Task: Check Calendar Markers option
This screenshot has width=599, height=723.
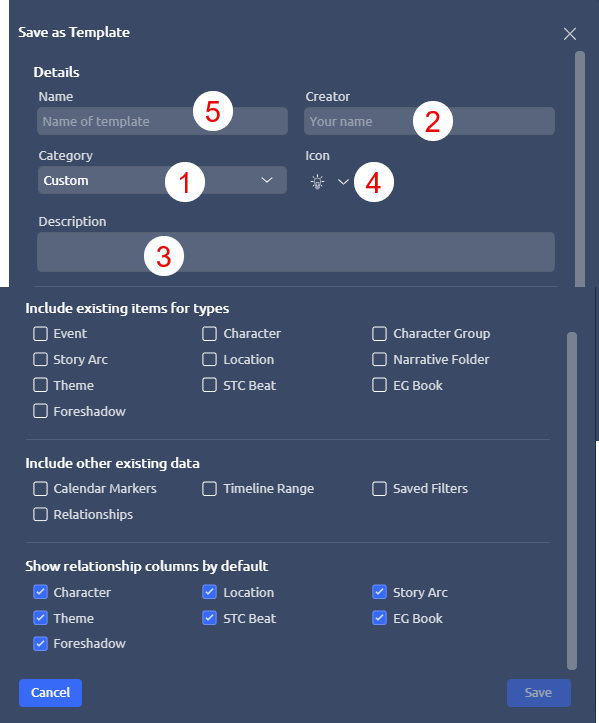Action: (40, 488)
